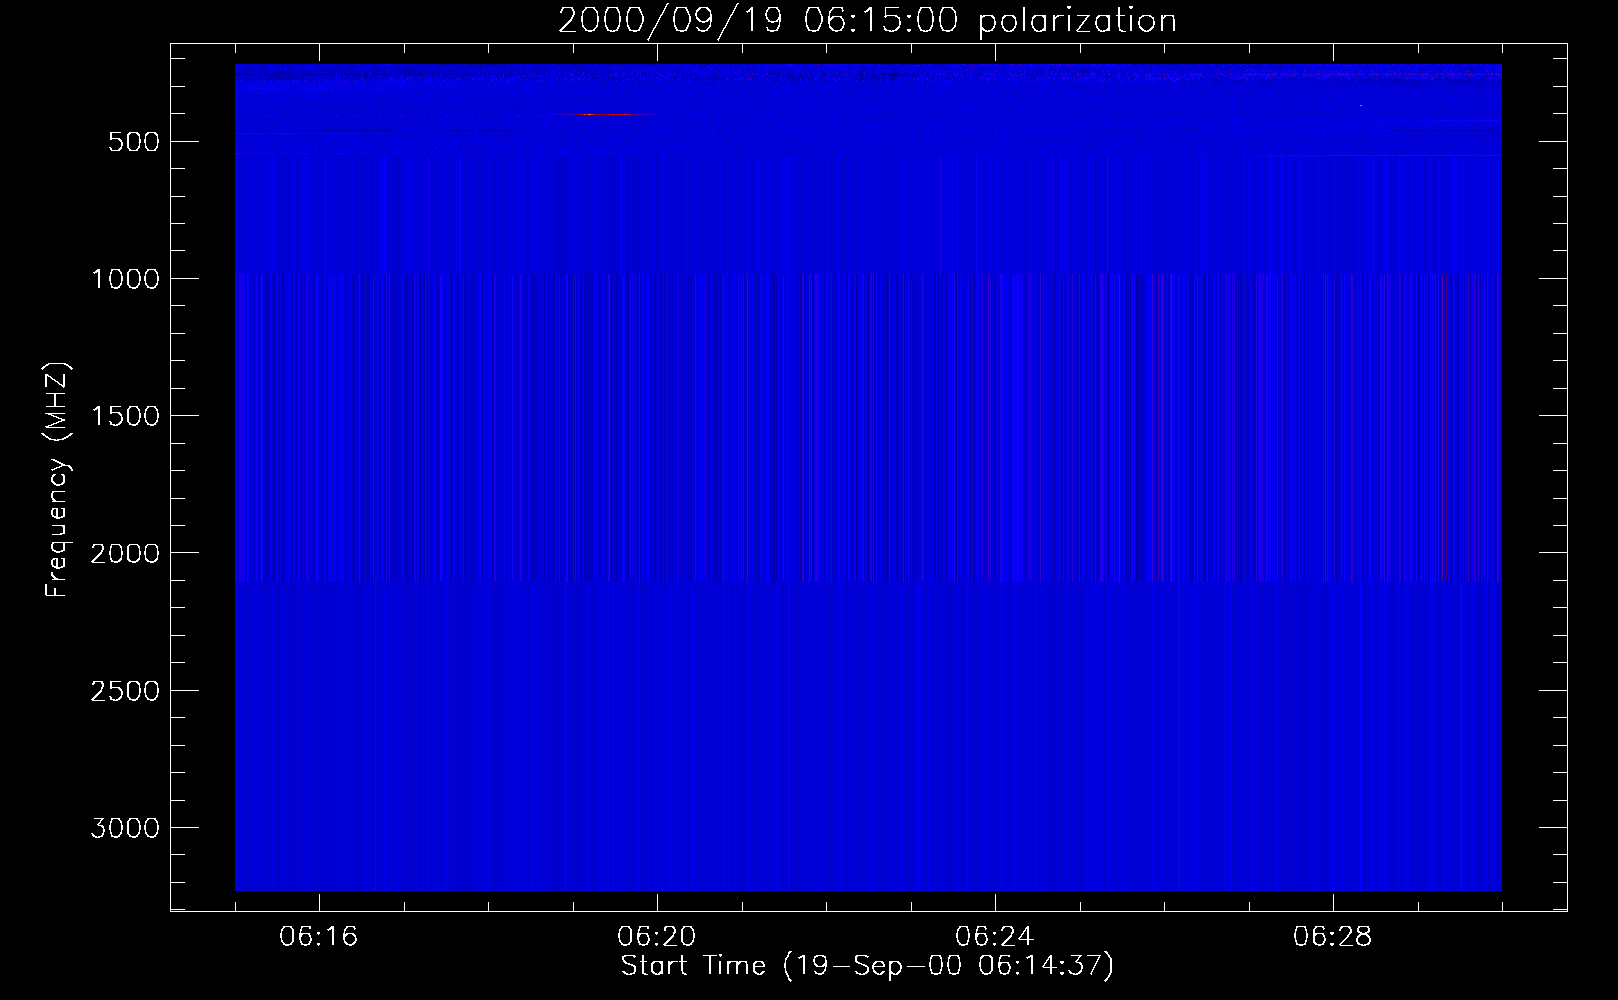Click the 06:28 time tick label
Screen dimensions: 1618x1000
pos(1333,937)
